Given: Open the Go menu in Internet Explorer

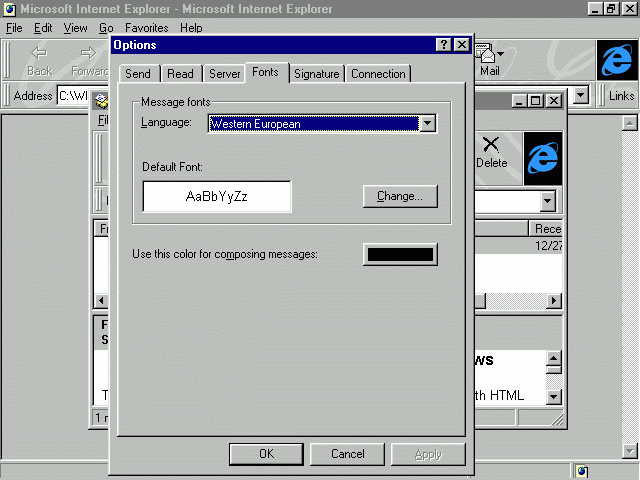Looking at the screenshot, I should [106, 28].
